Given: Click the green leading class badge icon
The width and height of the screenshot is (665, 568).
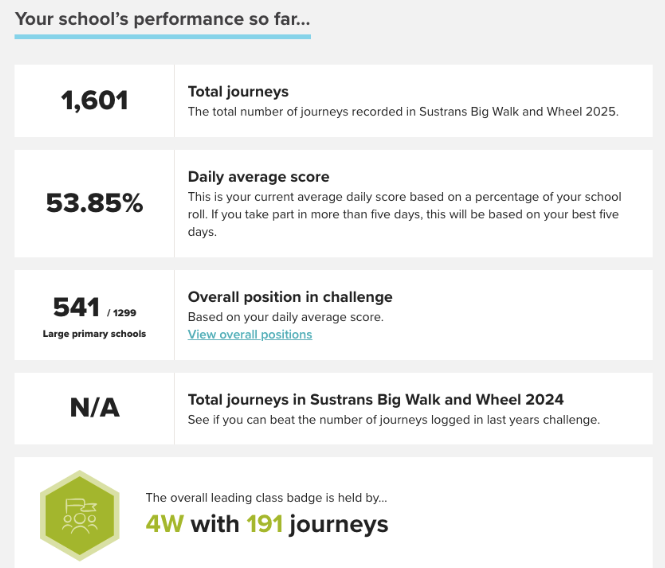Looking at the screenshot, I should tap(80, 515).
